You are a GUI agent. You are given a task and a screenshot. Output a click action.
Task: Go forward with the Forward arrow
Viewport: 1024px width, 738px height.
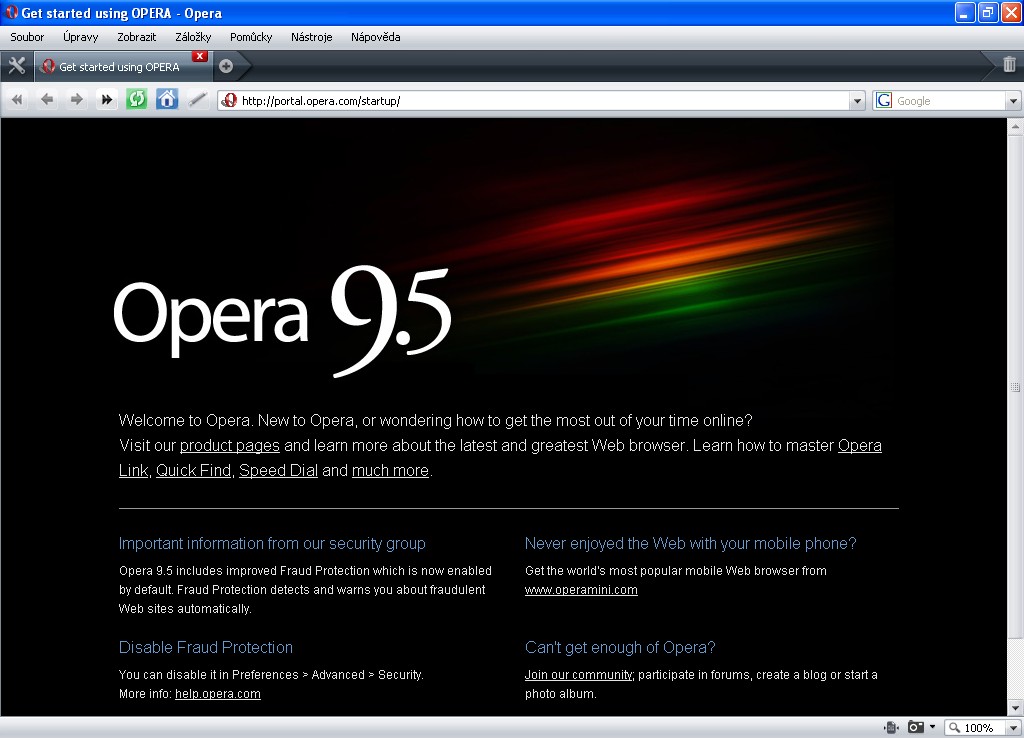76,100
